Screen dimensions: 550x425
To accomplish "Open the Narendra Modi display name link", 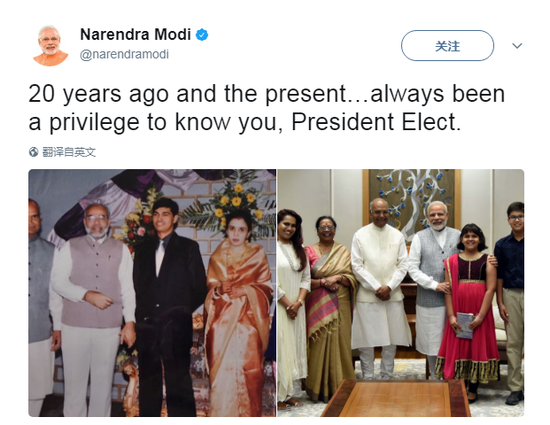I will coord(135,34).
